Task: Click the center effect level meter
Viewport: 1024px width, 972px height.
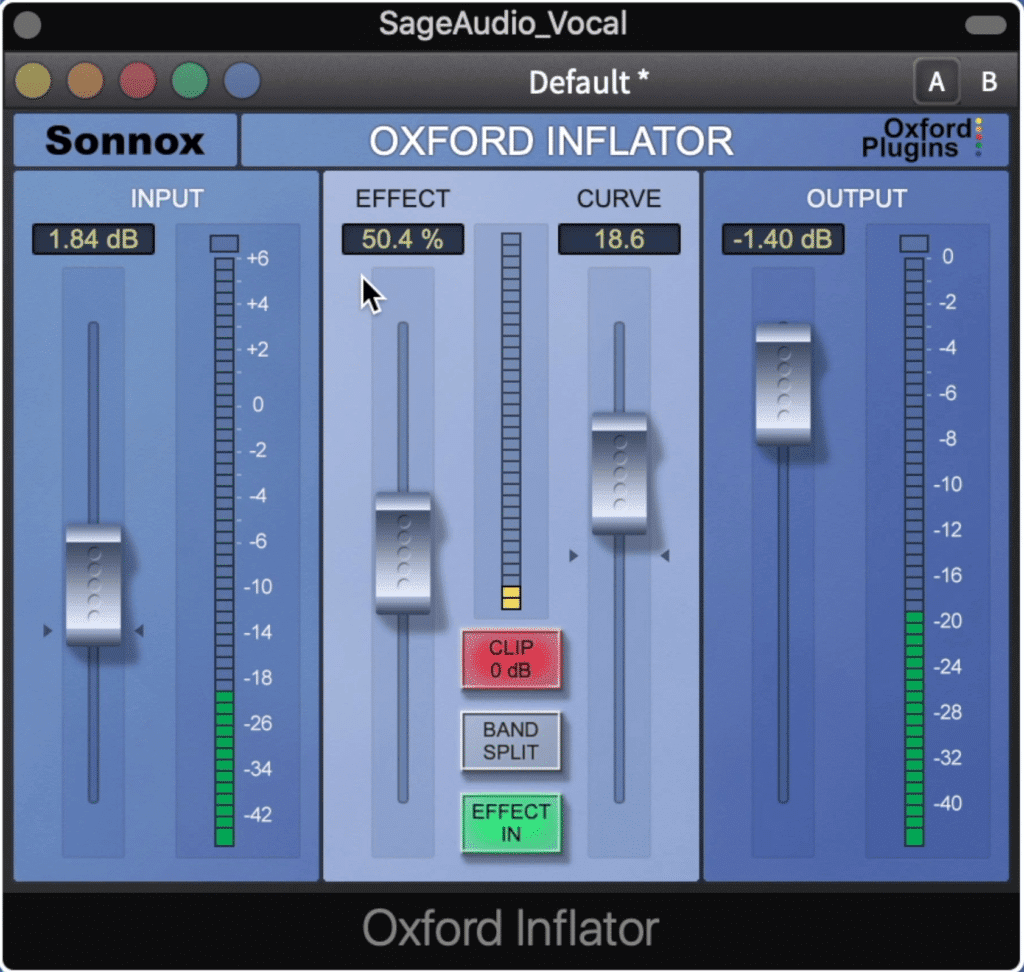Action: point(511,421)
